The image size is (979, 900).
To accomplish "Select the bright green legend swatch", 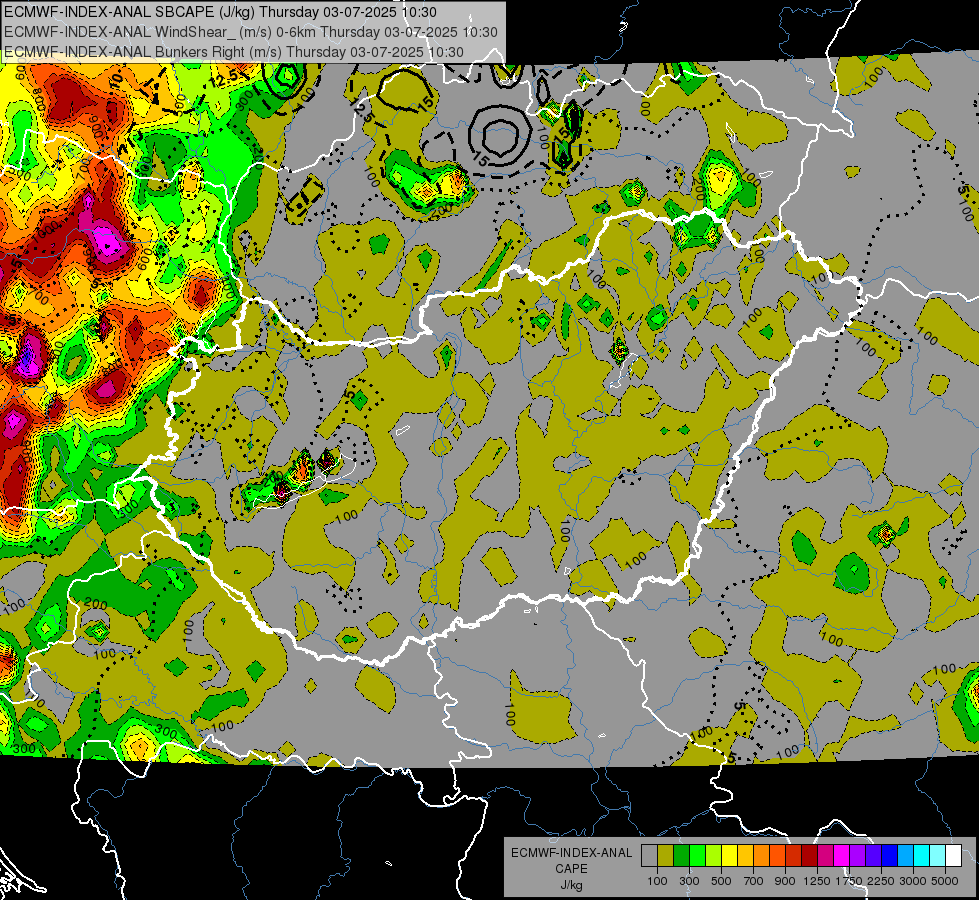I will [x=697, y=855].
